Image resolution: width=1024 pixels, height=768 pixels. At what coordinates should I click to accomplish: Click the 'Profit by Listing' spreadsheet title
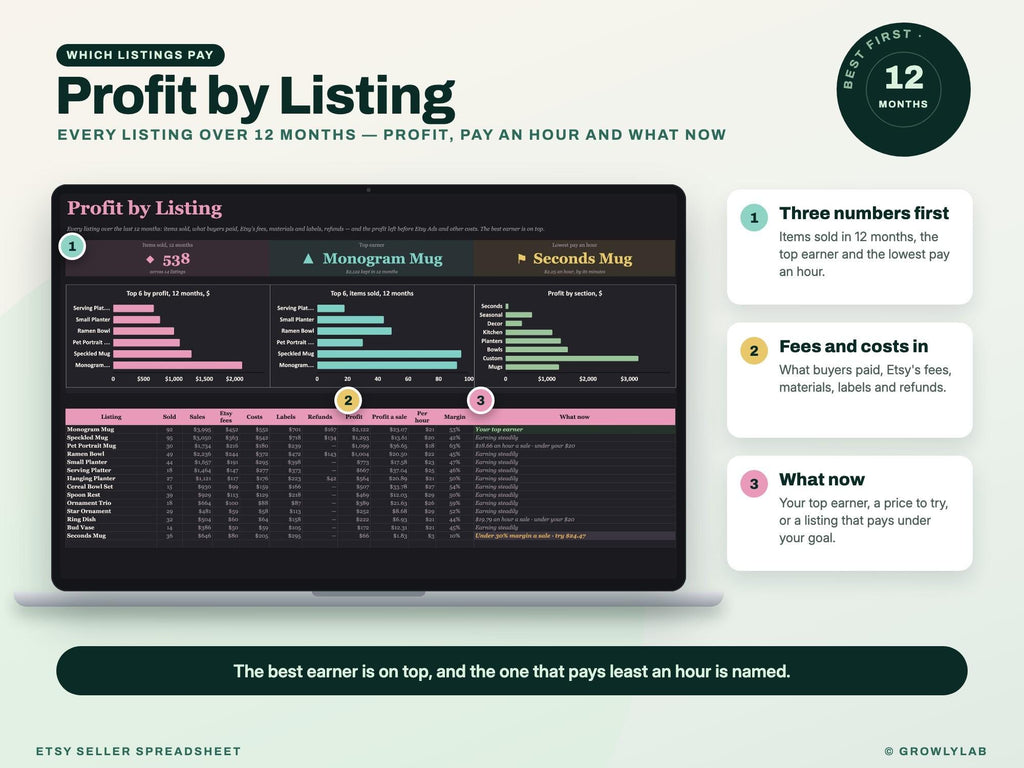tap(144, 208)
